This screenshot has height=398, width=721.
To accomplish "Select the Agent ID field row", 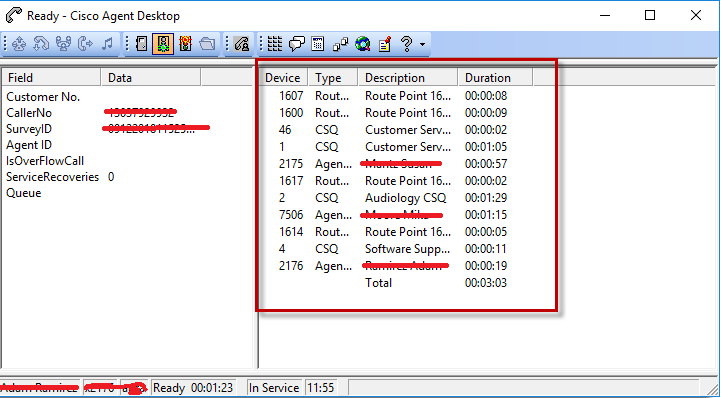I will [x=29, y=145].
